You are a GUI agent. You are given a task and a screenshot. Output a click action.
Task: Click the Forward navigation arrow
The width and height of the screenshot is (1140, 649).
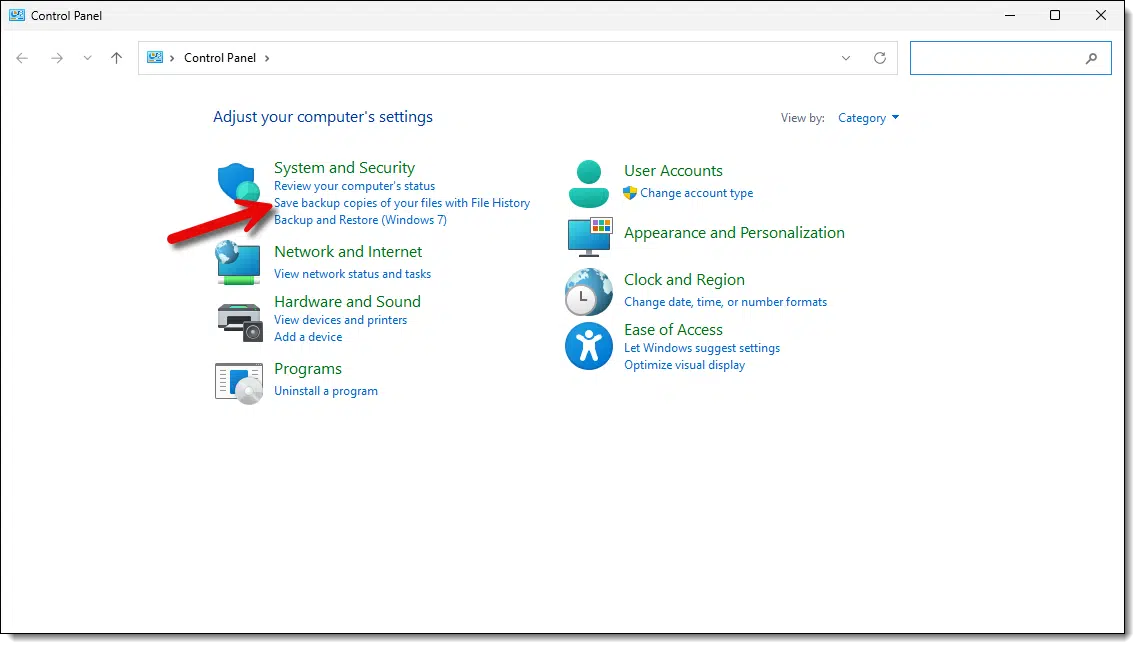[57, 58]
